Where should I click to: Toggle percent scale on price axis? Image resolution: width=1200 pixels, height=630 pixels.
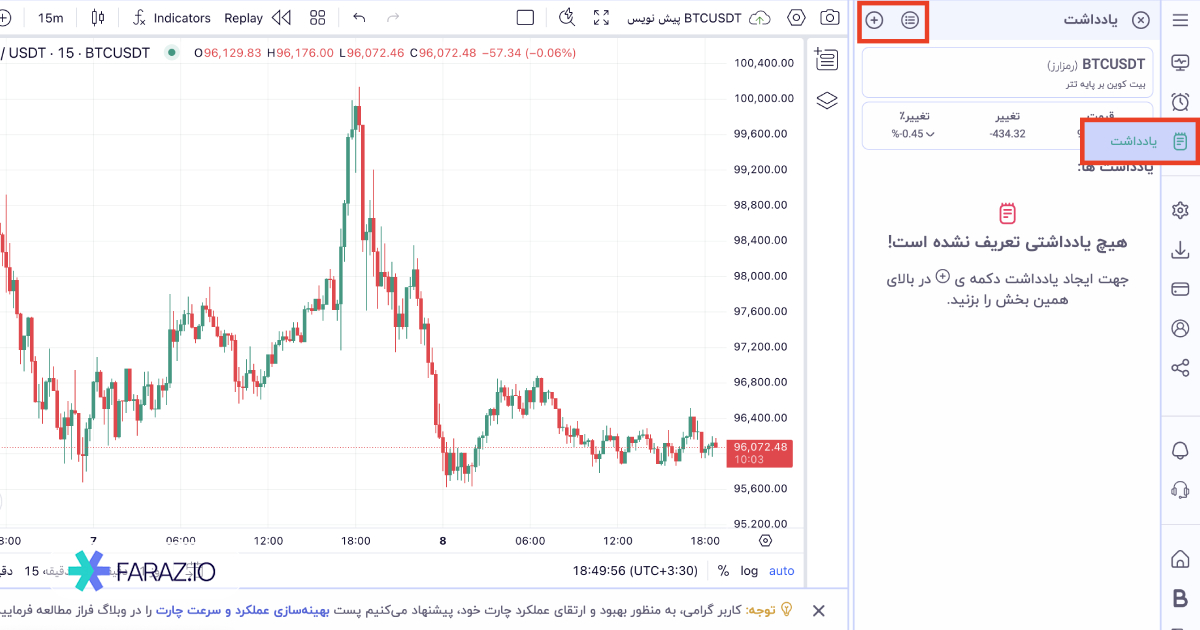click(x=723, y=571)
